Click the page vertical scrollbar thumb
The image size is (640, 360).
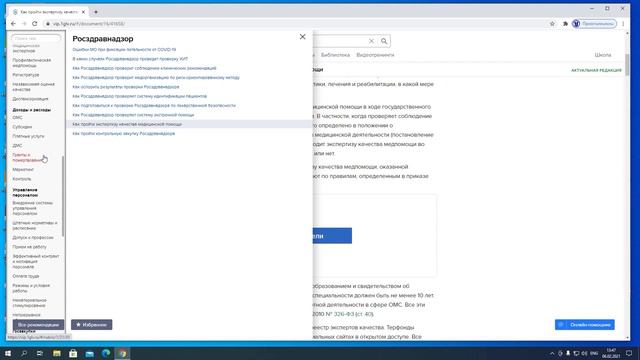627,65
